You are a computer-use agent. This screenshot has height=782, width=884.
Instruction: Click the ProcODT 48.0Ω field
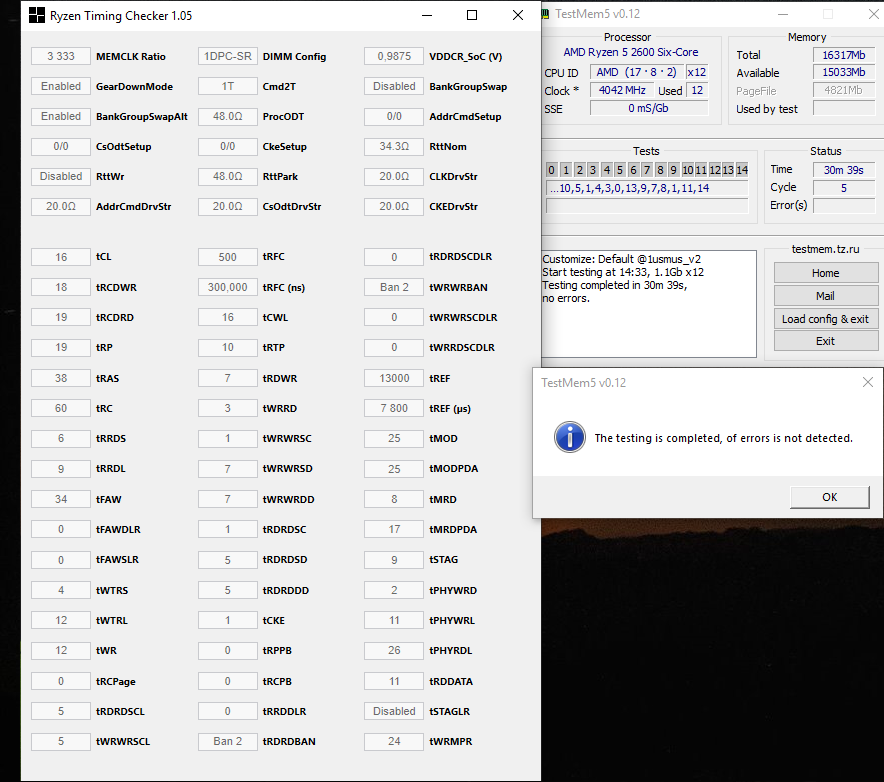pyautogui.click(x=228, y=116)
